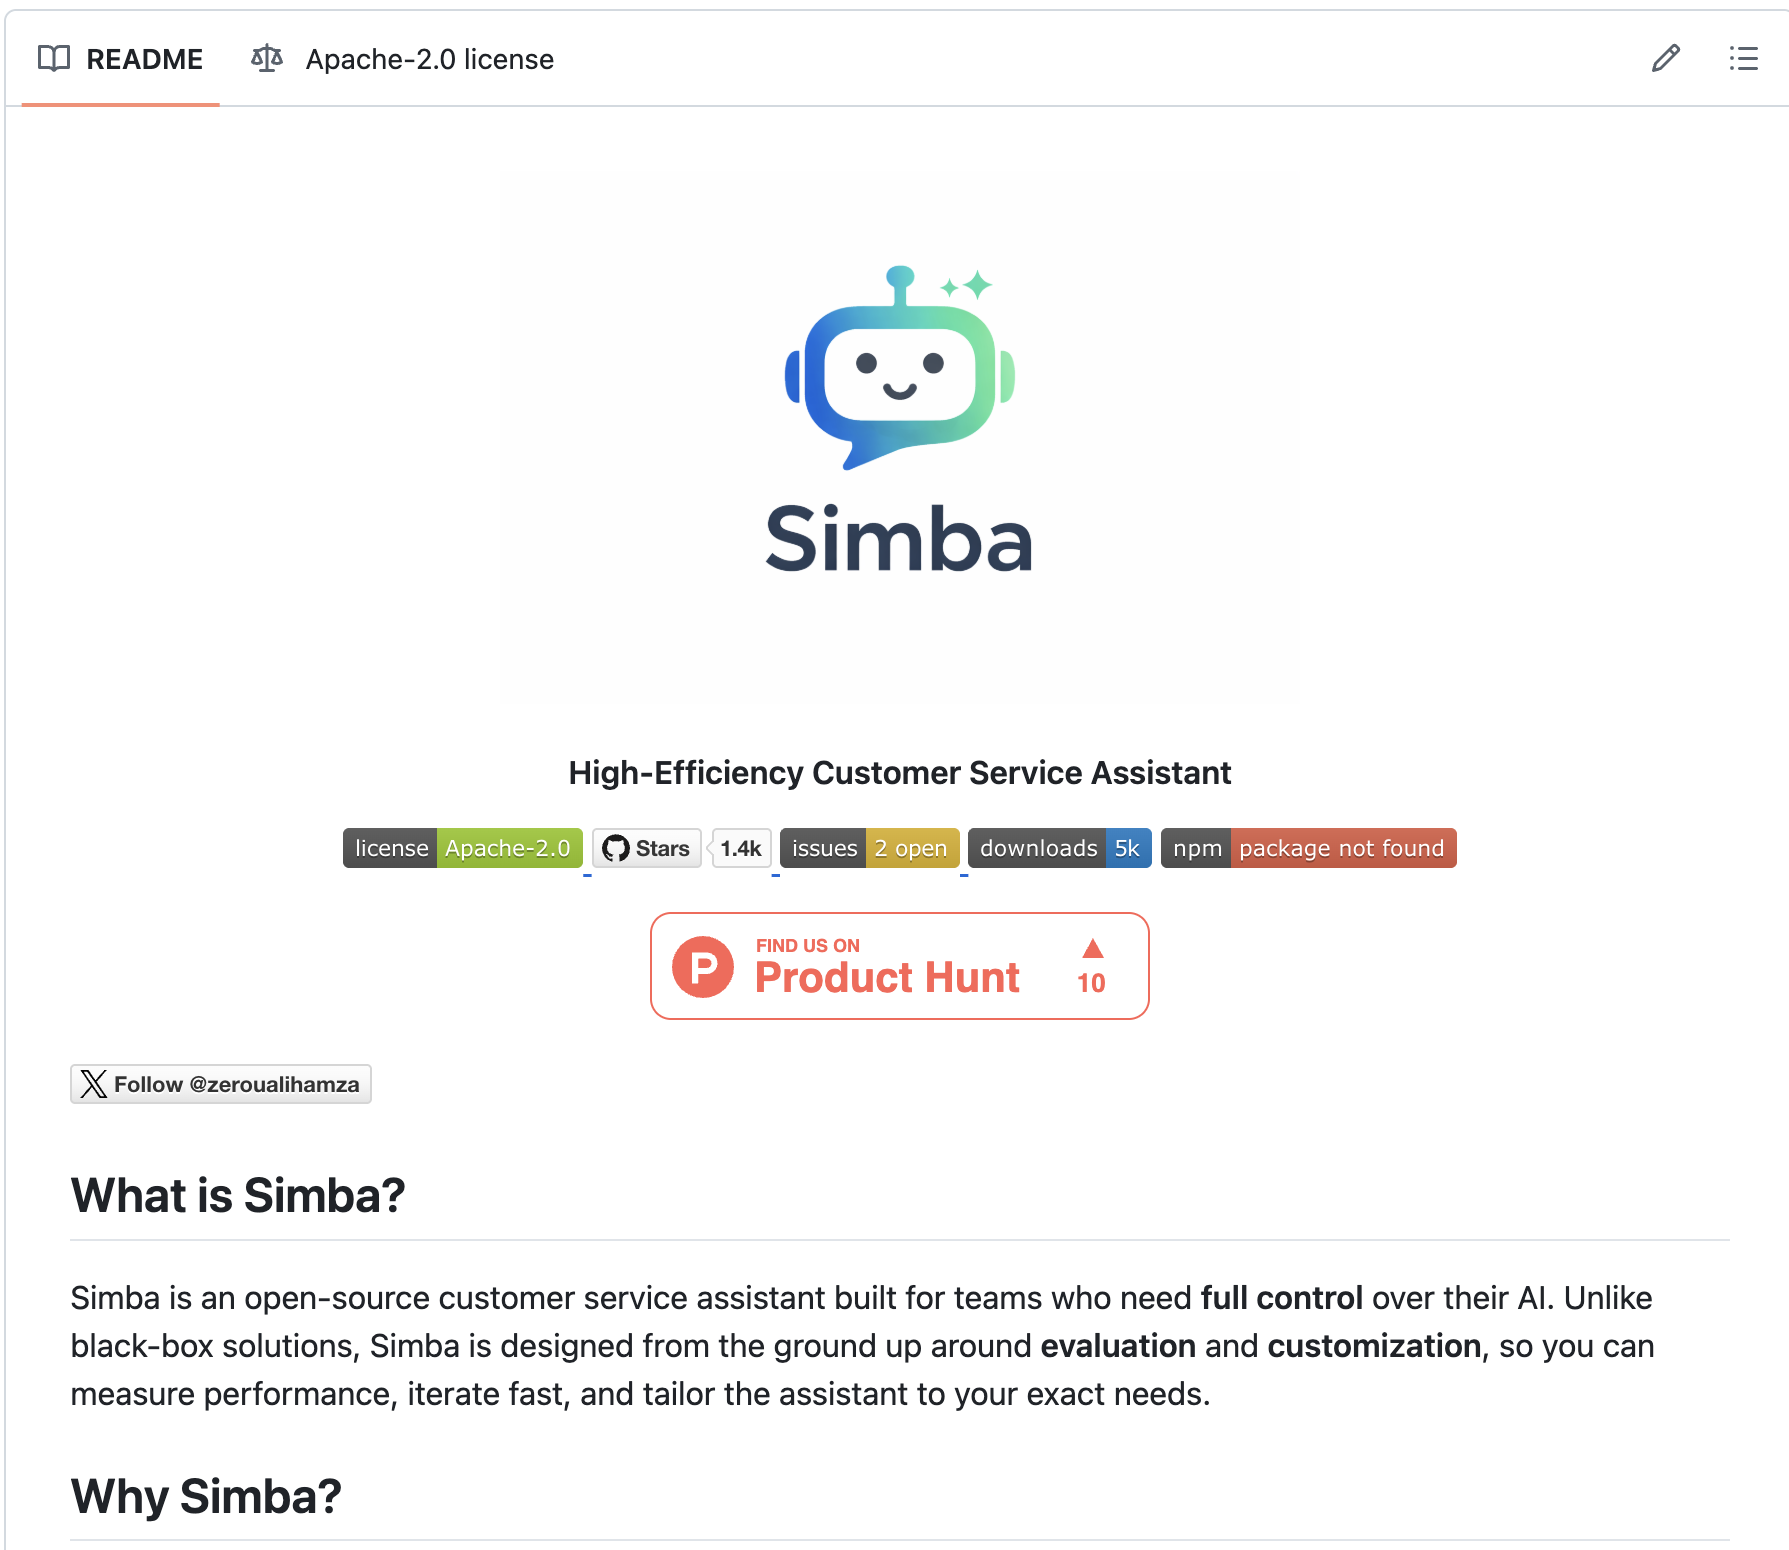Click the Find Us On Product Hunt button
The image size is (1789, 1550).
click(x=899, y=966)
